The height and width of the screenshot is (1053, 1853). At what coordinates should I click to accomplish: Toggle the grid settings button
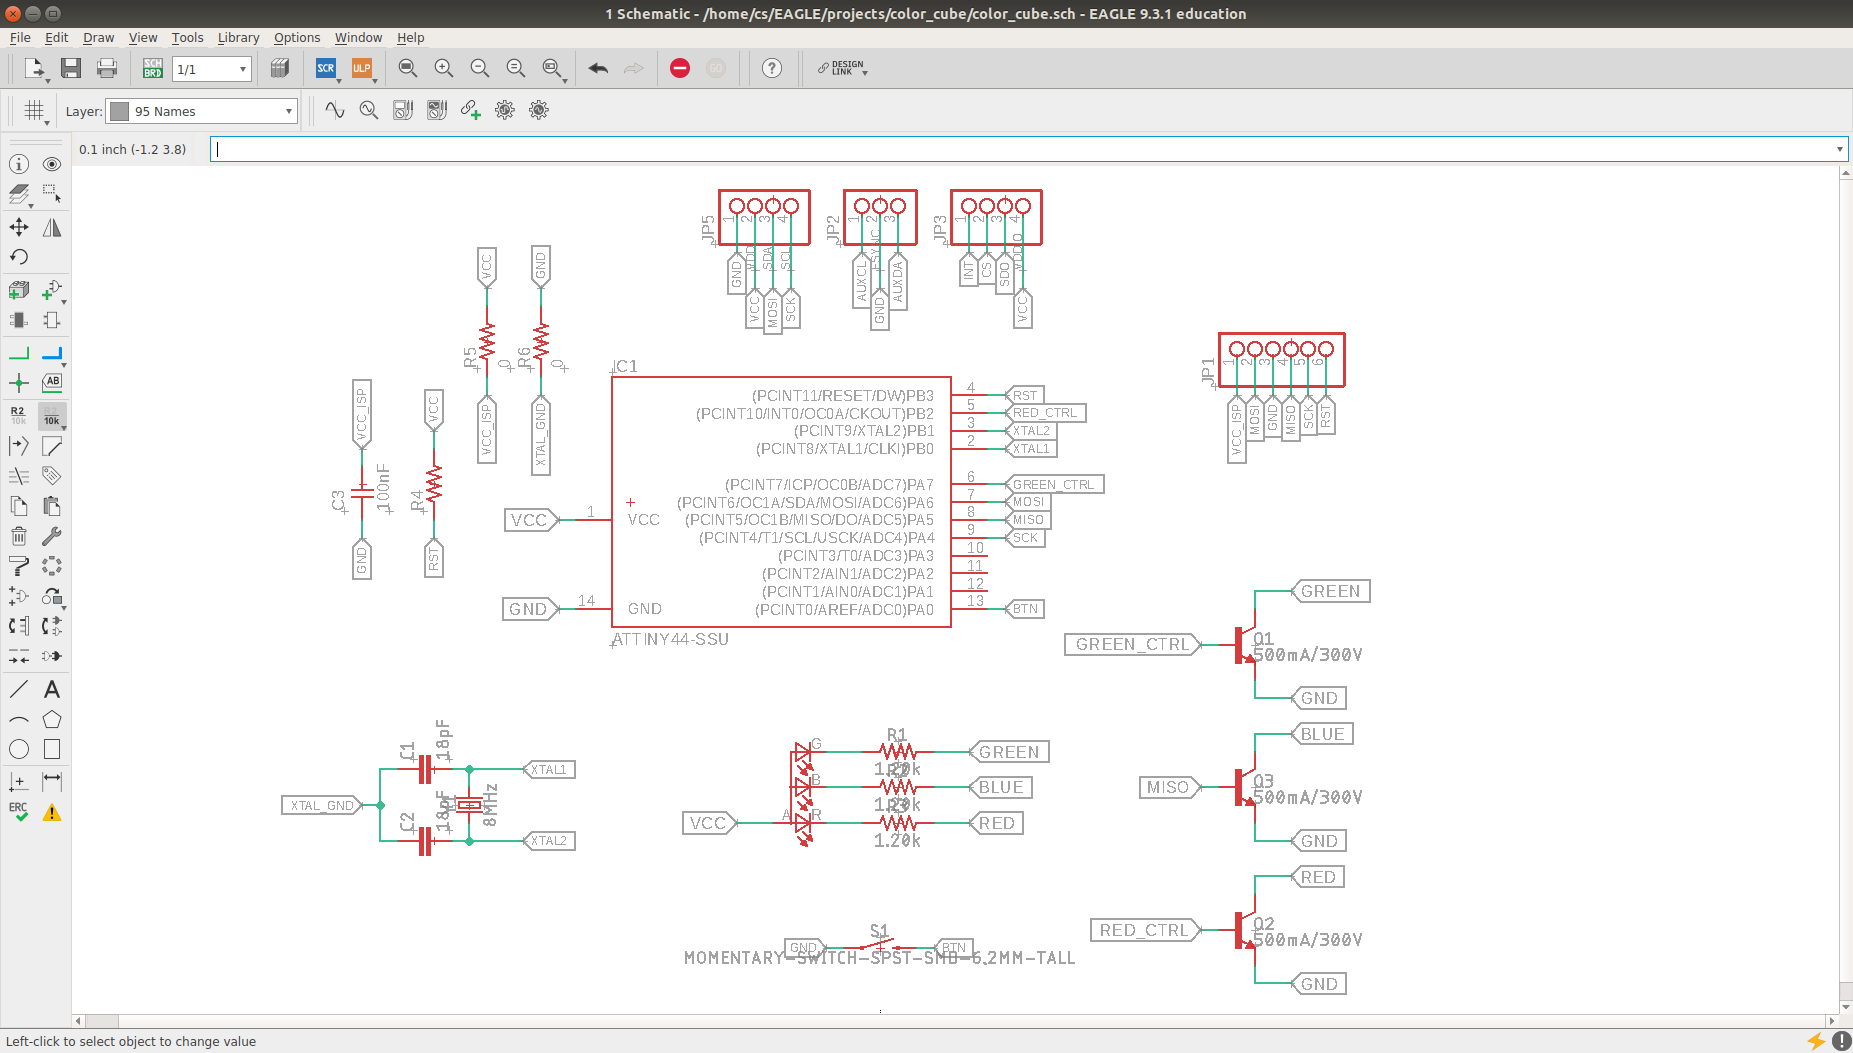point(35,111)
